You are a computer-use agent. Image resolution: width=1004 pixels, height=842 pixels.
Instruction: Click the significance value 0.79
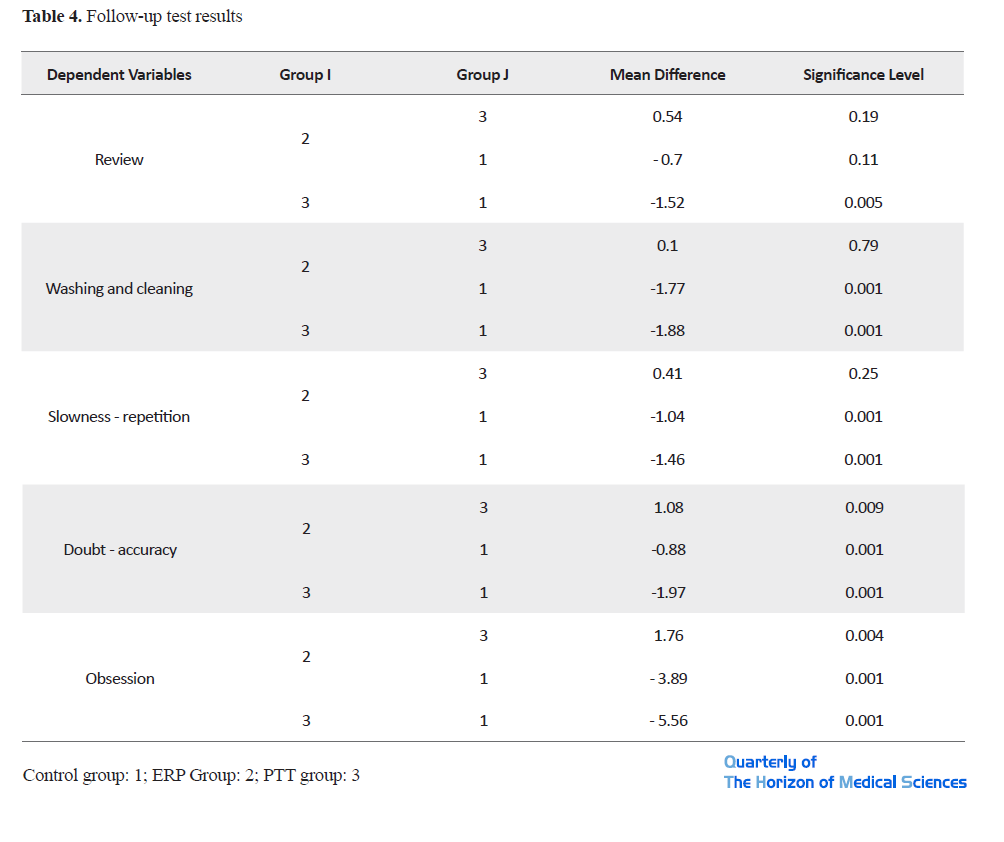click(x=863, y=246)
